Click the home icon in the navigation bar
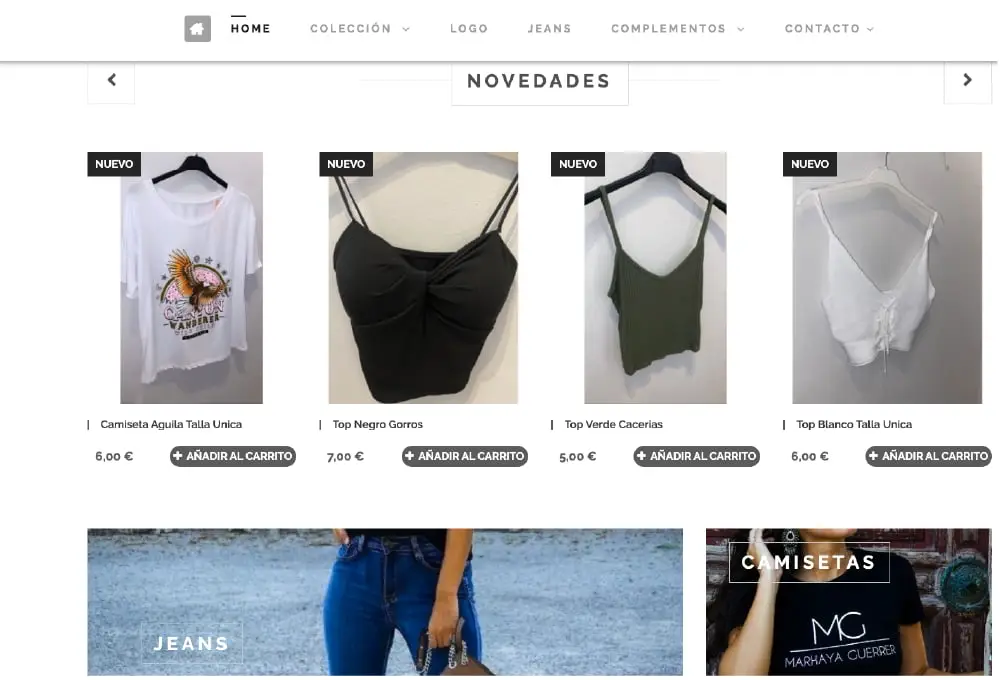This screenshot has width=1000, height=680. [198, 29]
